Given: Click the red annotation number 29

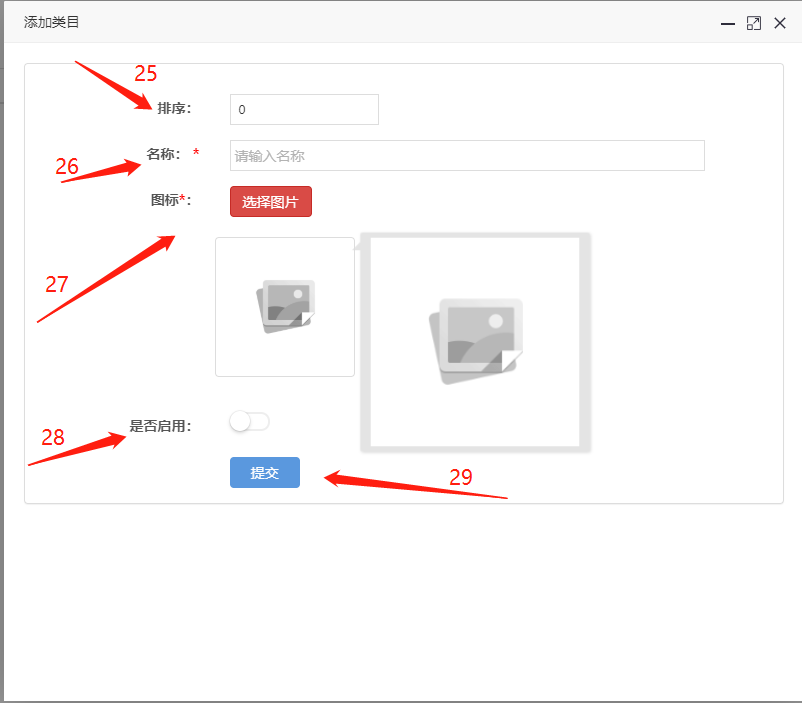Looking at the screenshot, I should tap(460, 477).
